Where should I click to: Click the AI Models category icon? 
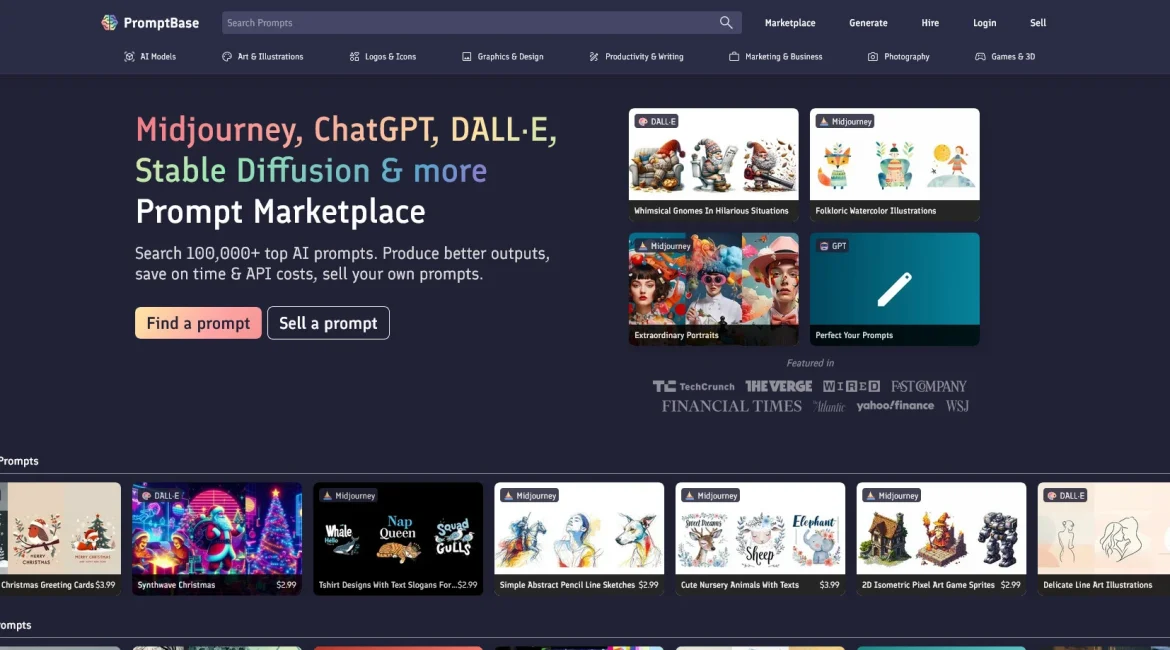click(x=129, y=57)
